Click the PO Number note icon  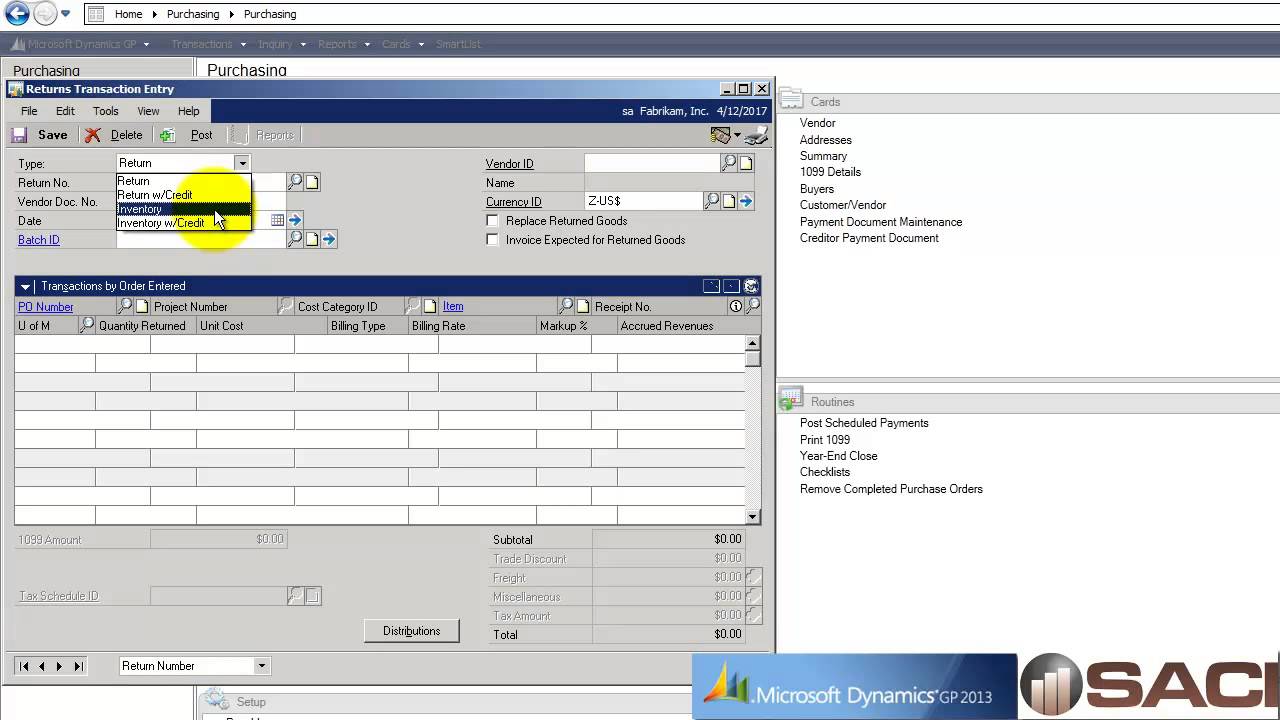[x=142, y=306]
